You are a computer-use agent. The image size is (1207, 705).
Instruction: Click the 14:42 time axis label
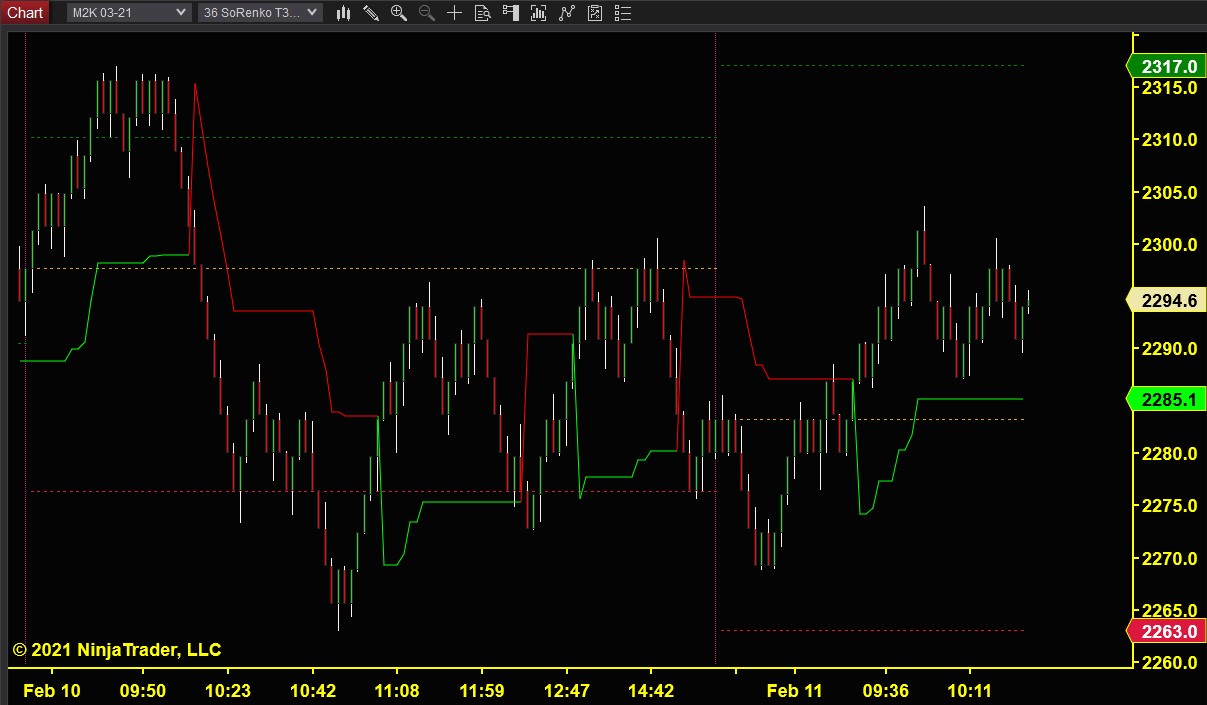[x=651, y=691]
